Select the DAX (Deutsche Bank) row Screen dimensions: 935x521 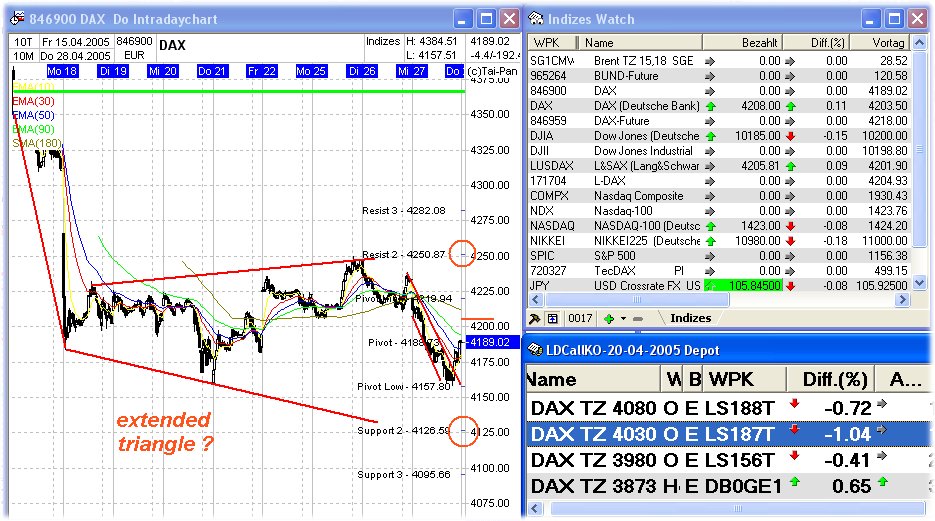[x=719, y=106]
